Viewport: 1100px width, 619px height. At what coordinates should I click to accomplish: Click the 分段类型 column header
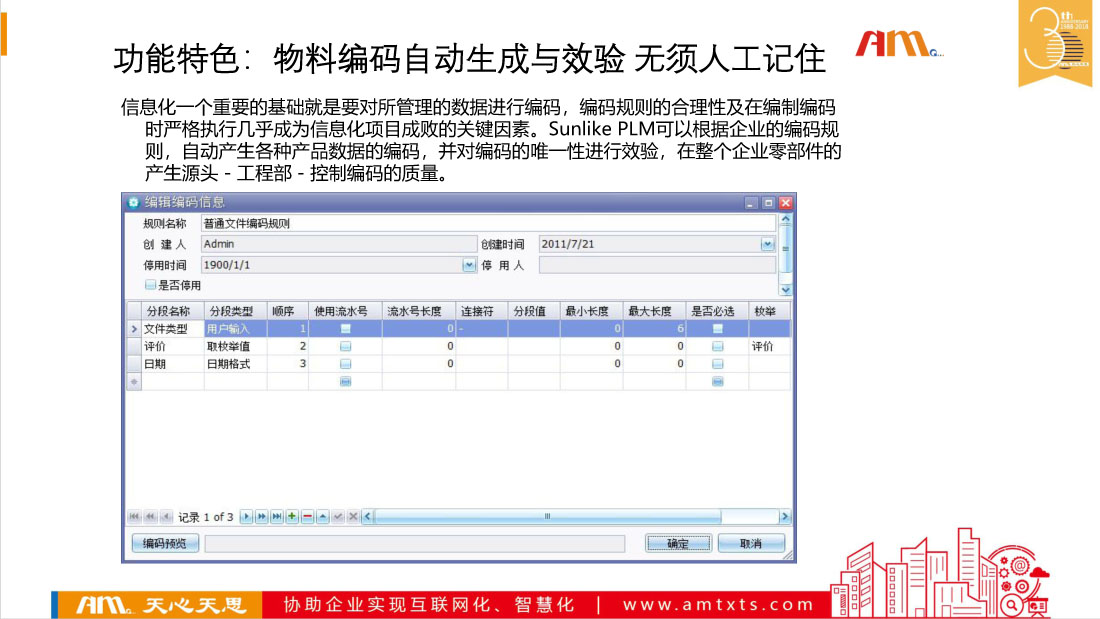pyautogui.click(x=230, y=310)
